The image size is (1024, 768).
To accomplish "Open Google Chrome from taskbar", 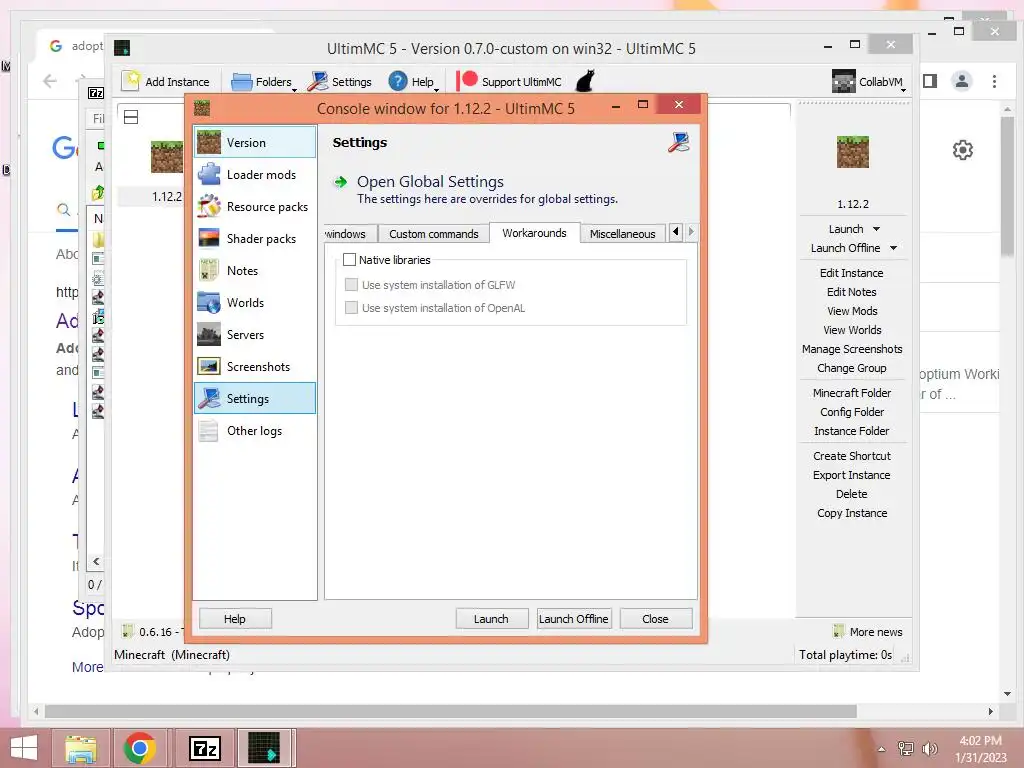I will 139,748.
